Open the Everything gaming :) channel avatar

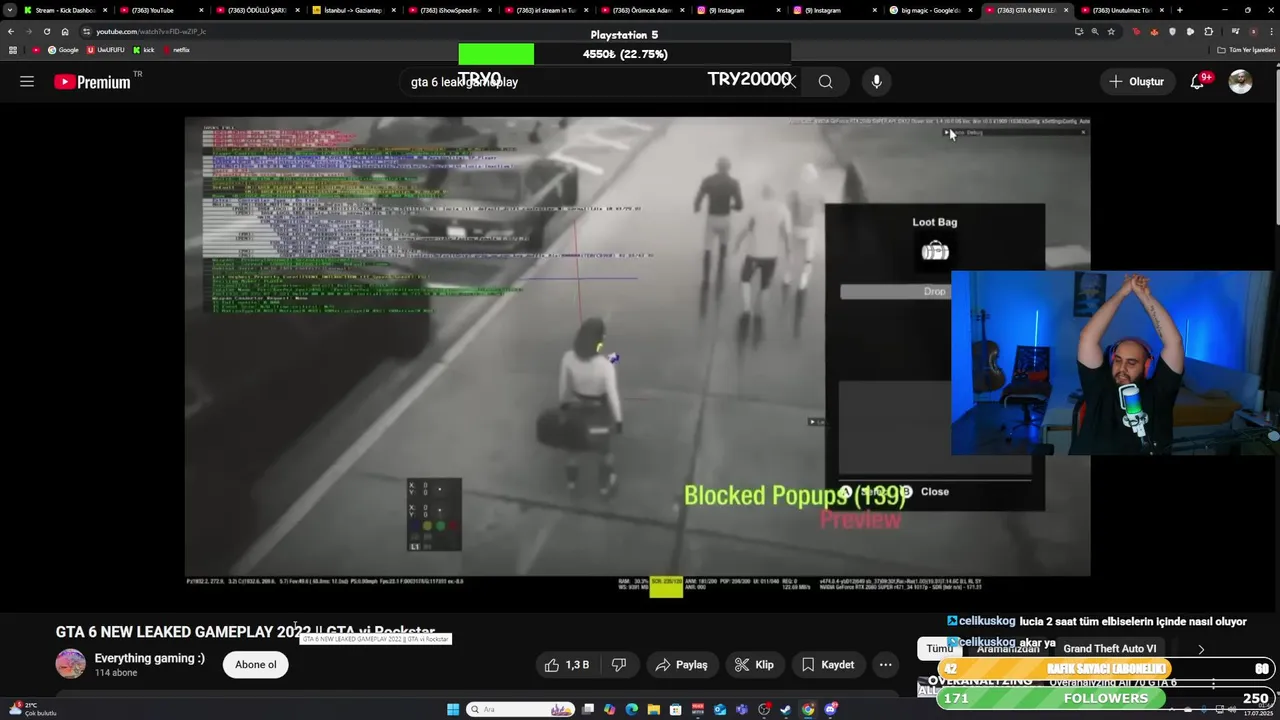coord(70,664)
